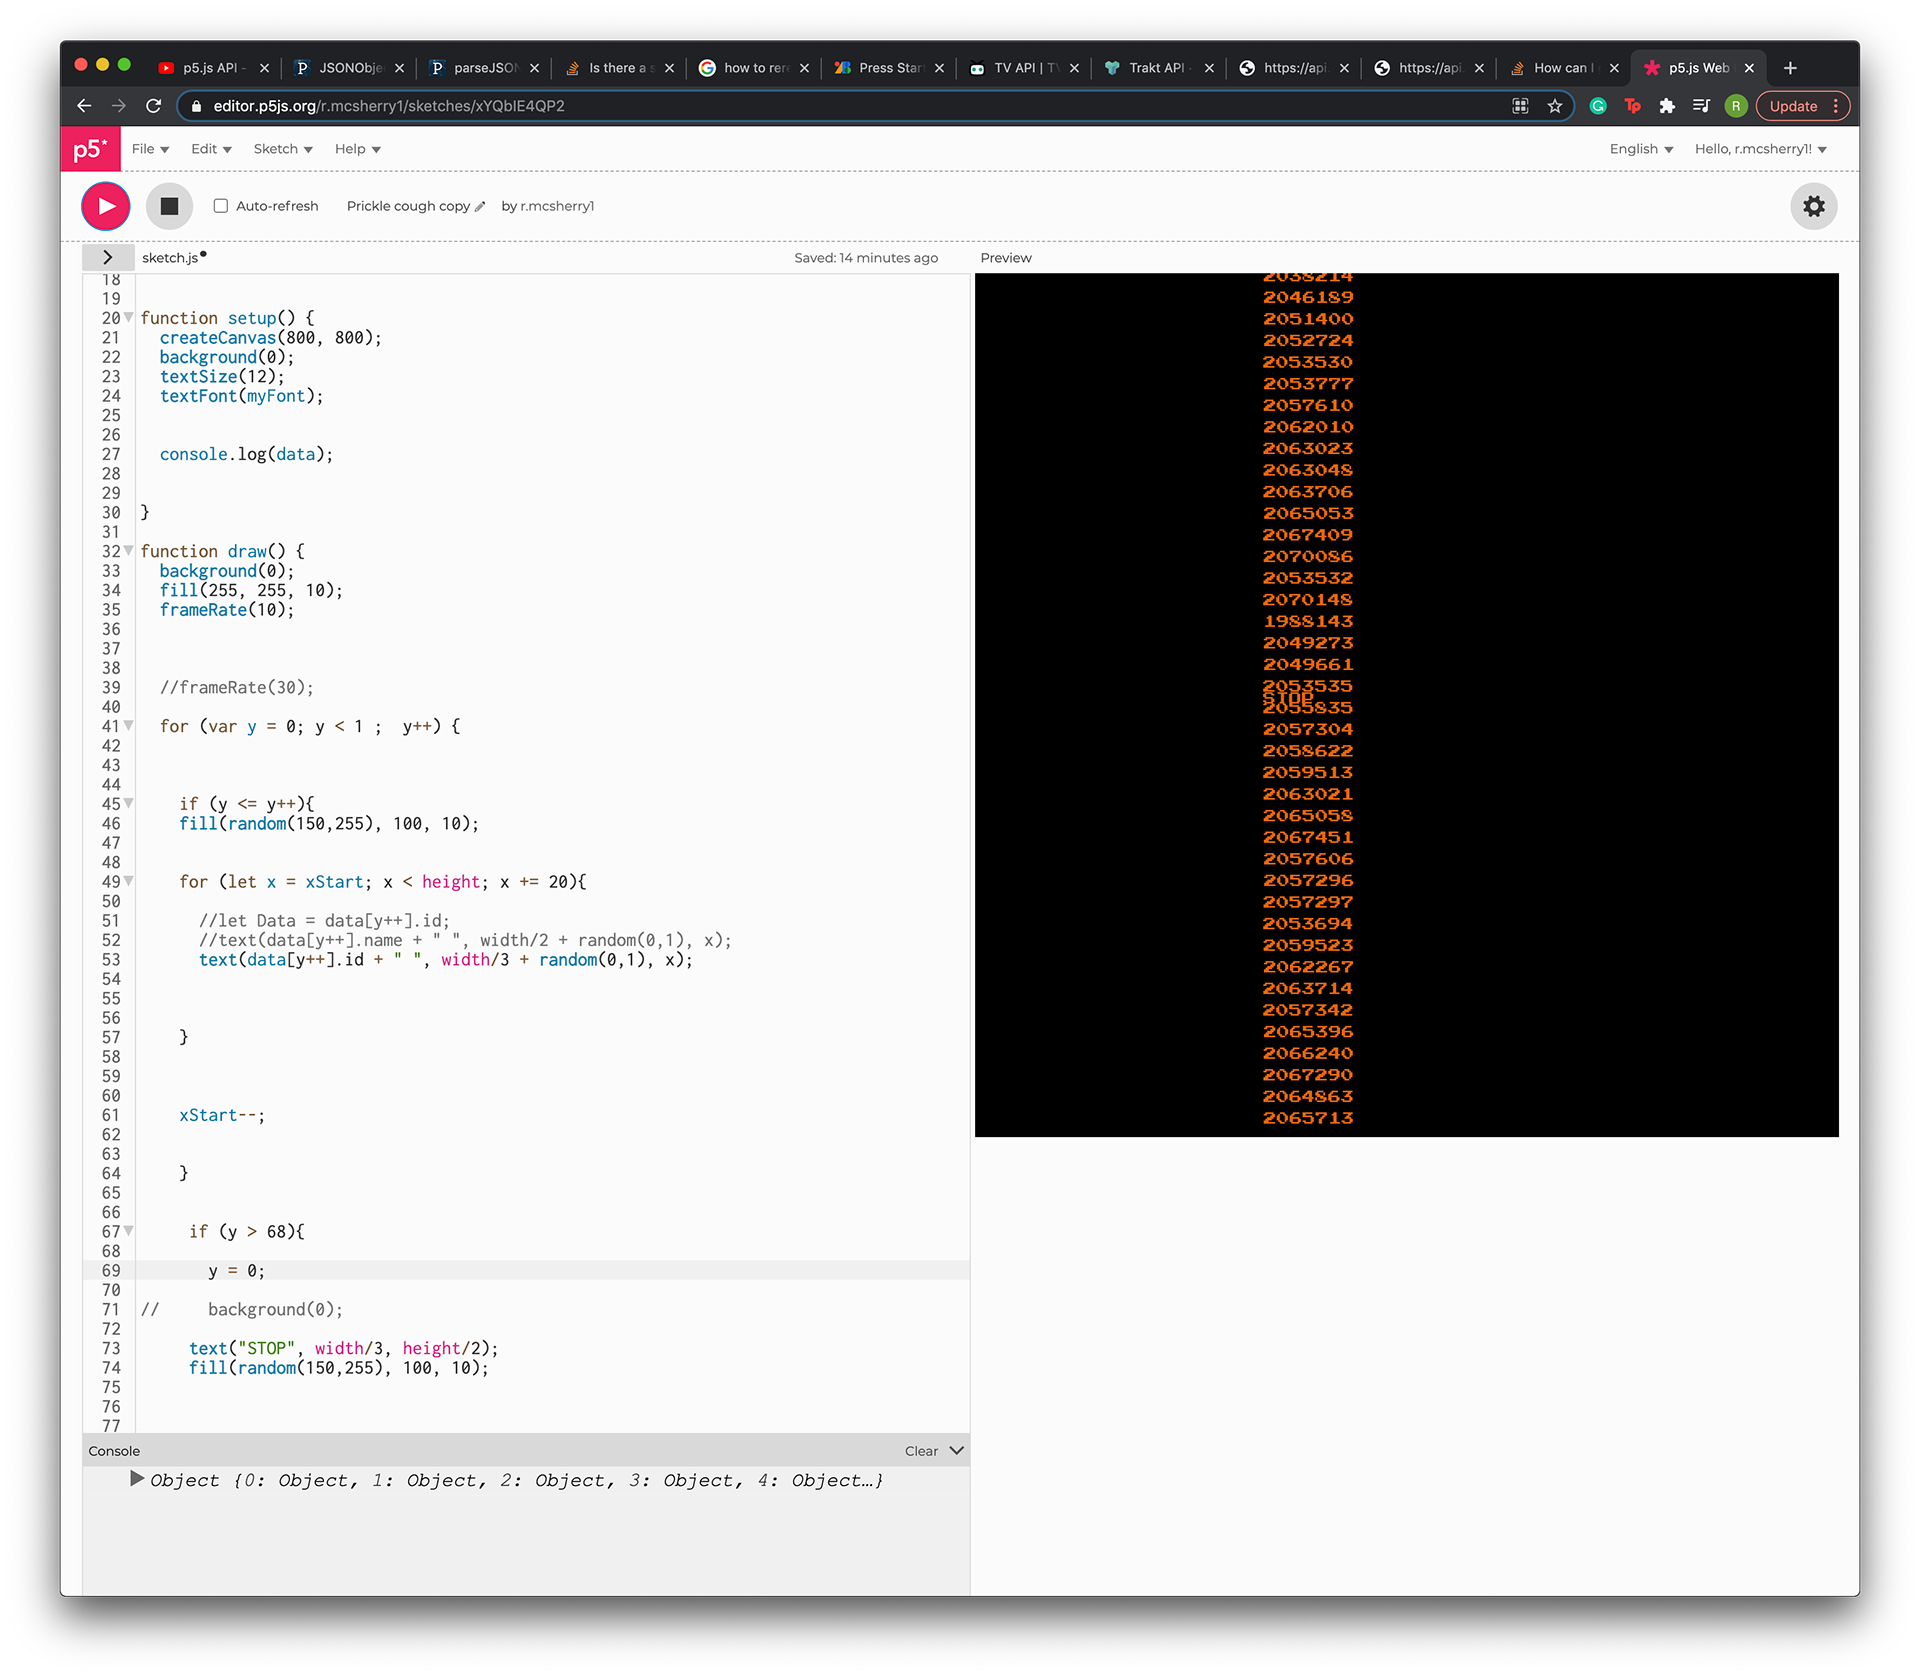The image size is (1920, 1676).
Task: Stop the running sketch
Action: [169, 206]
